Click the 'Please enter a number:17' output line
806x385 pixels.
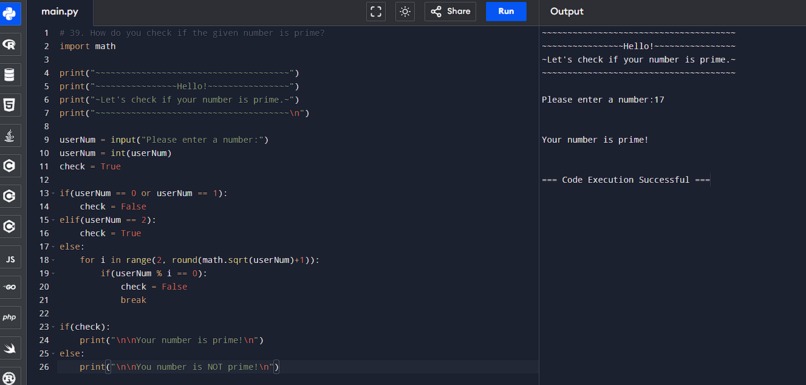click(602, 100)
